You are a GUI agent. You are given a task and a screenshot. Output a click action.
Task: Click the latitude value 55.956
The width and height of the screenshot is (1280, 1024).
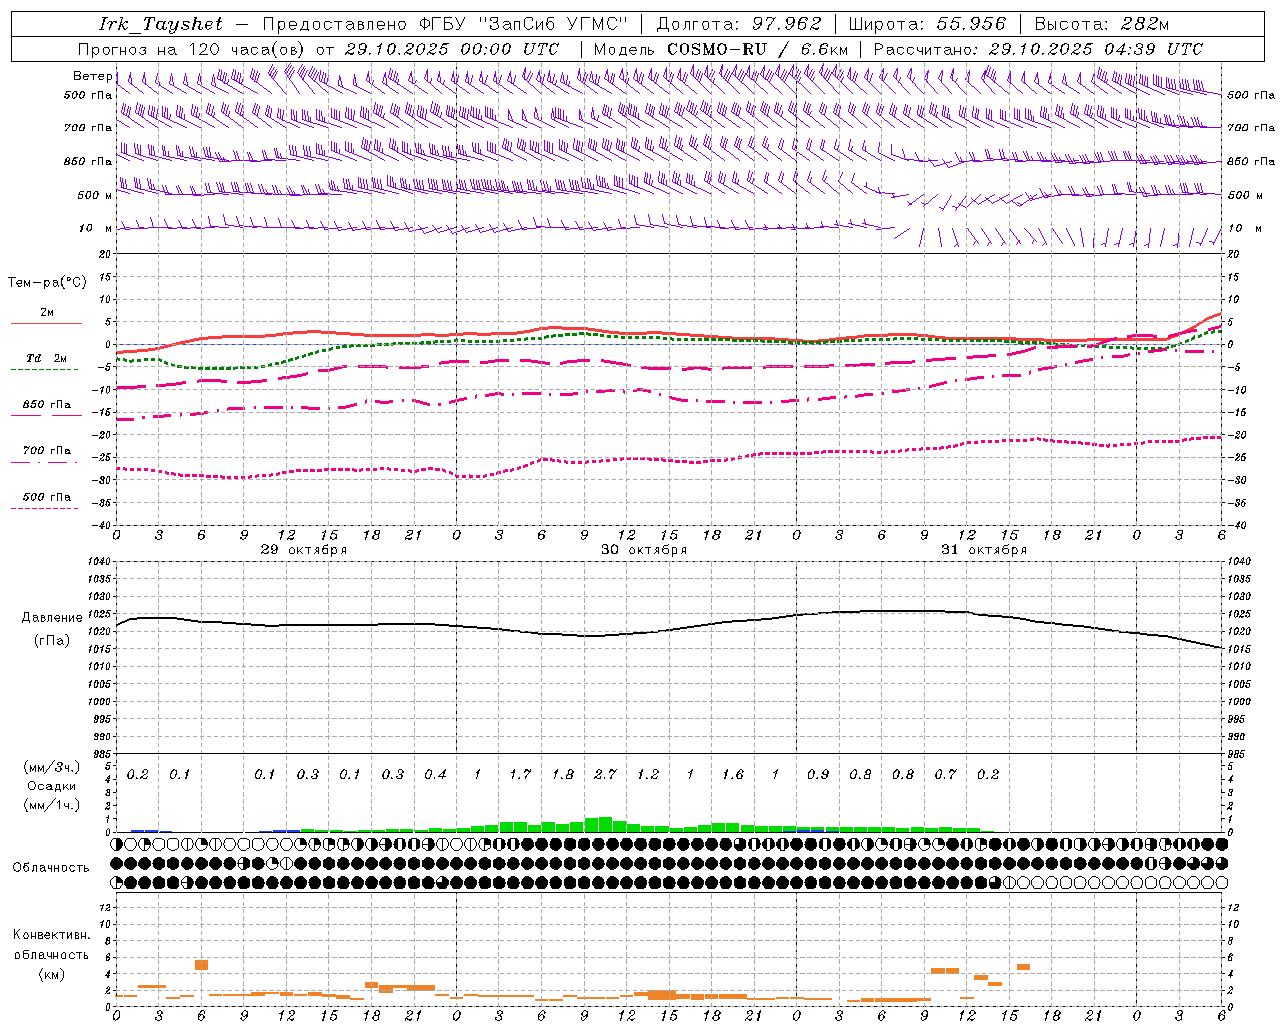971,24
